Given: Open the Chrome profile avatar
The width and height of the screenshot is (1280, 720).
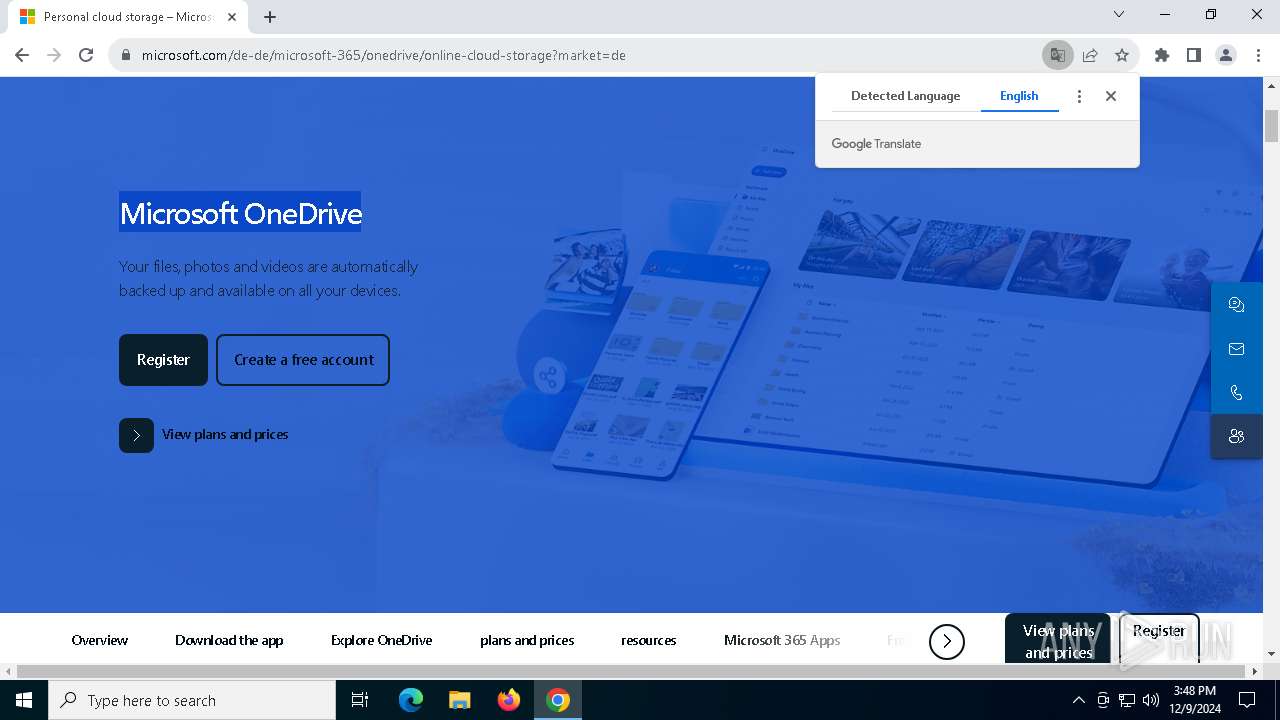Looking at the screenshot, I should click(x=1226, y=55).
